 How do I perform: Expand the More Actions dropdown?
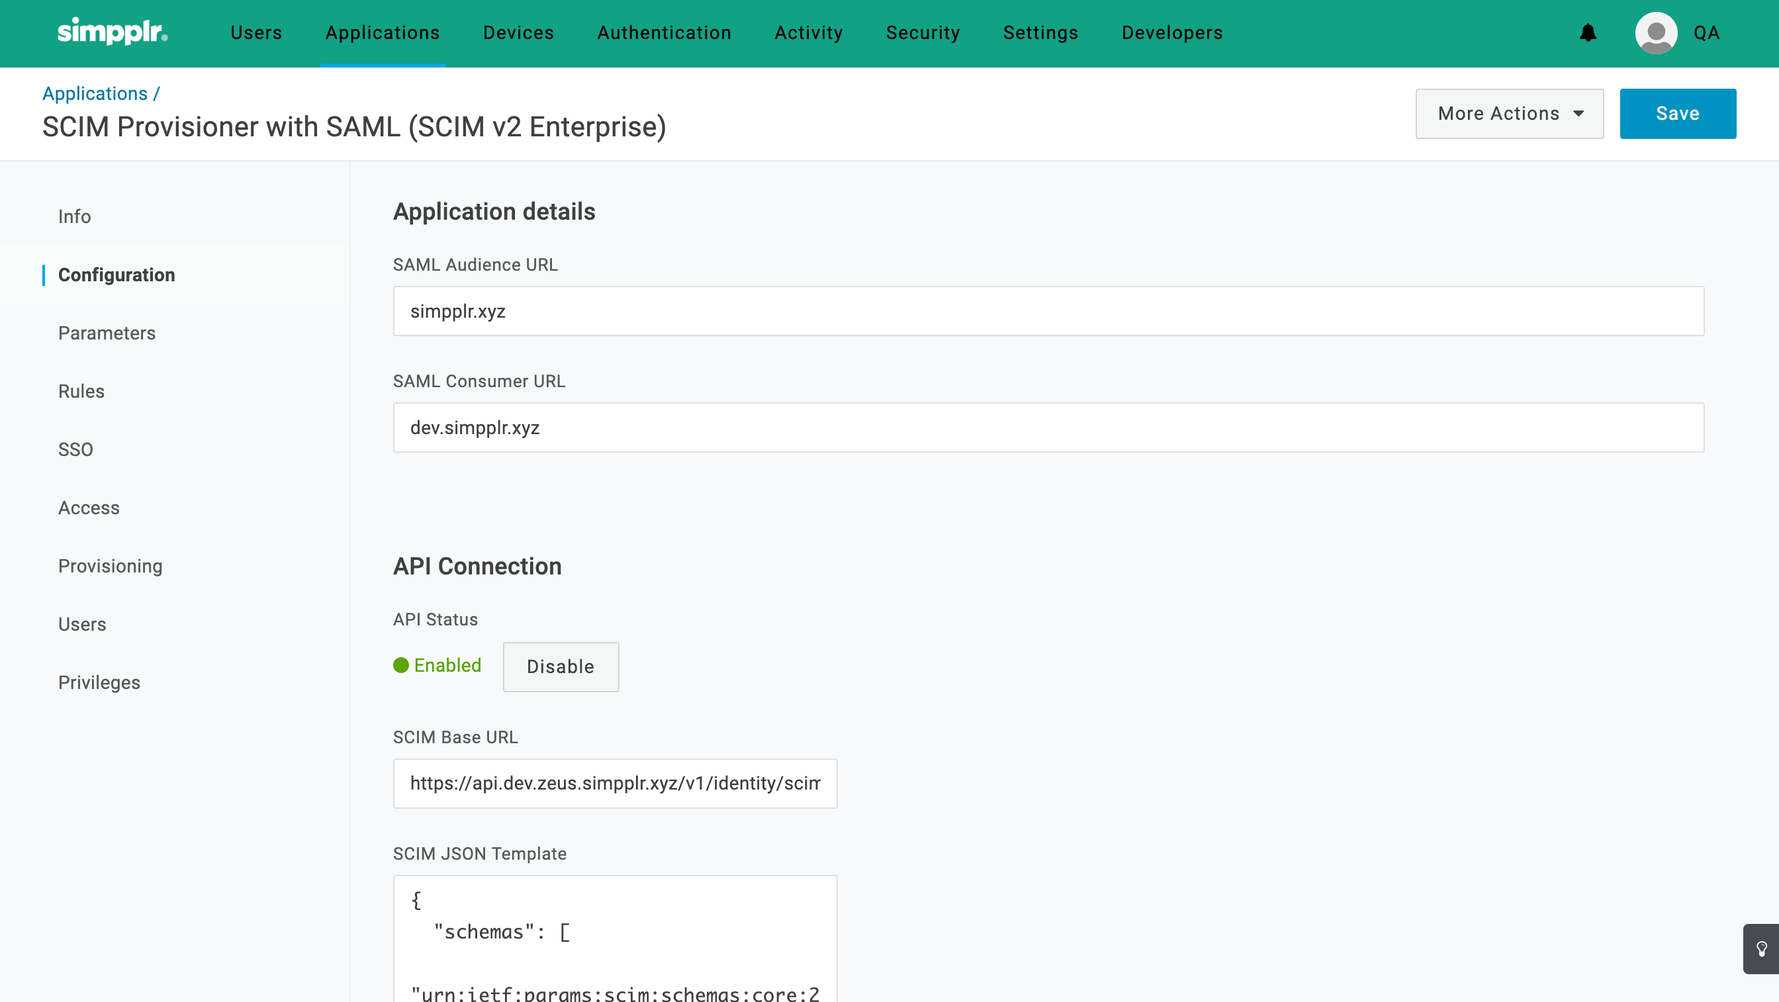pyautogui.click(x=1509, y=114)
